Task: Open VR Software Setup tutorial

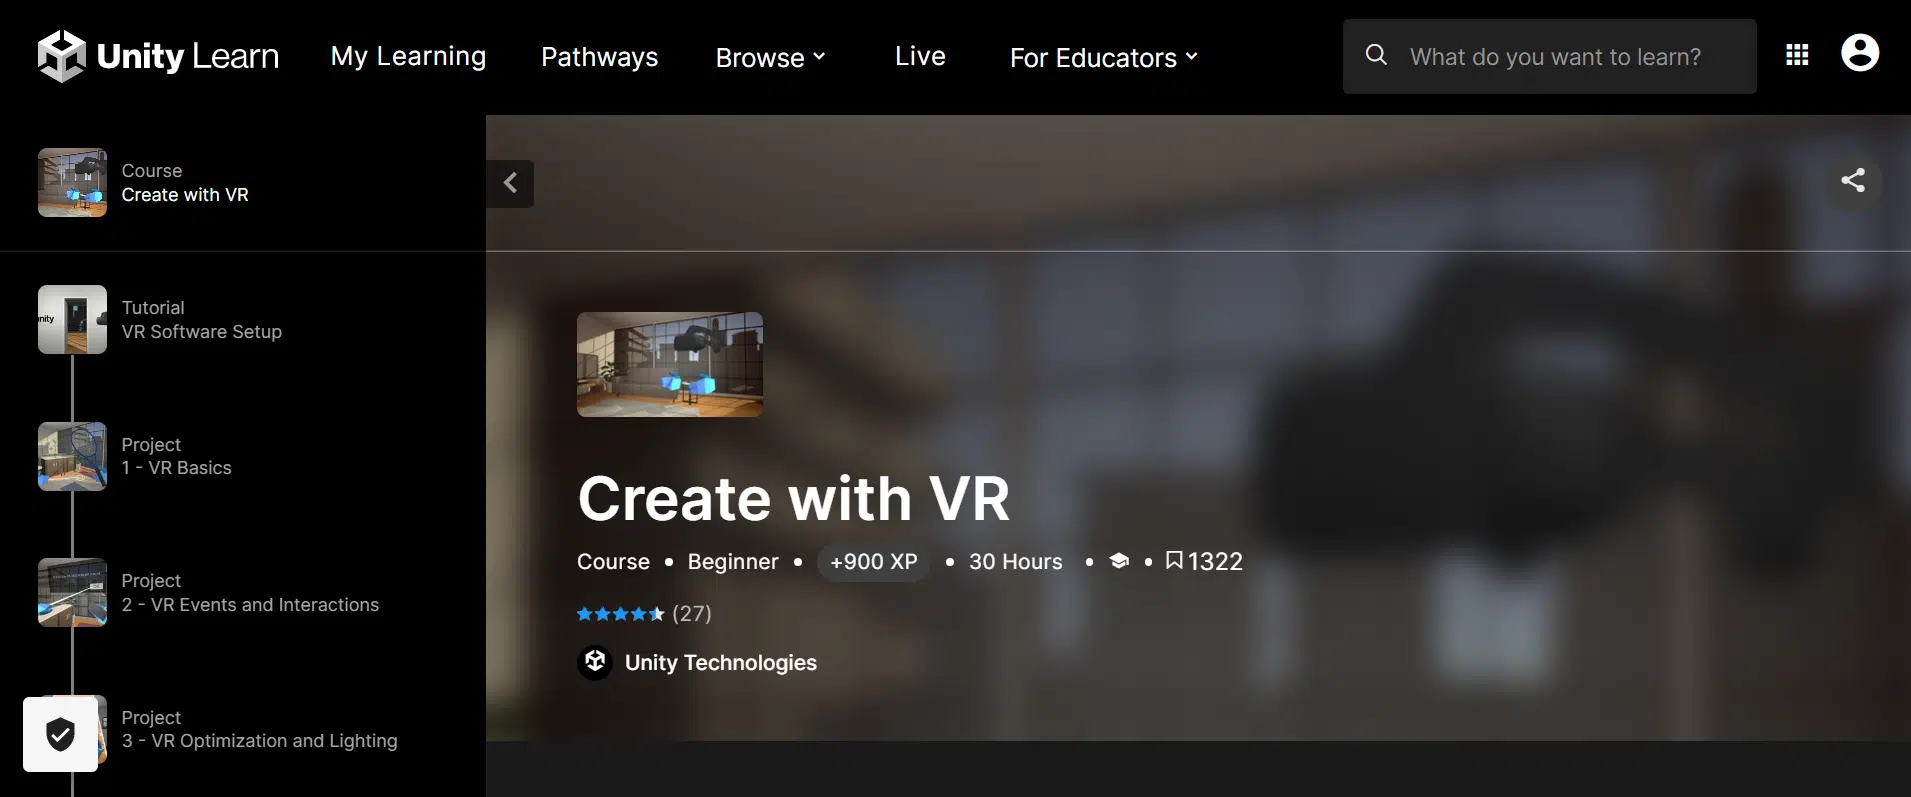Action: [201, 332]
